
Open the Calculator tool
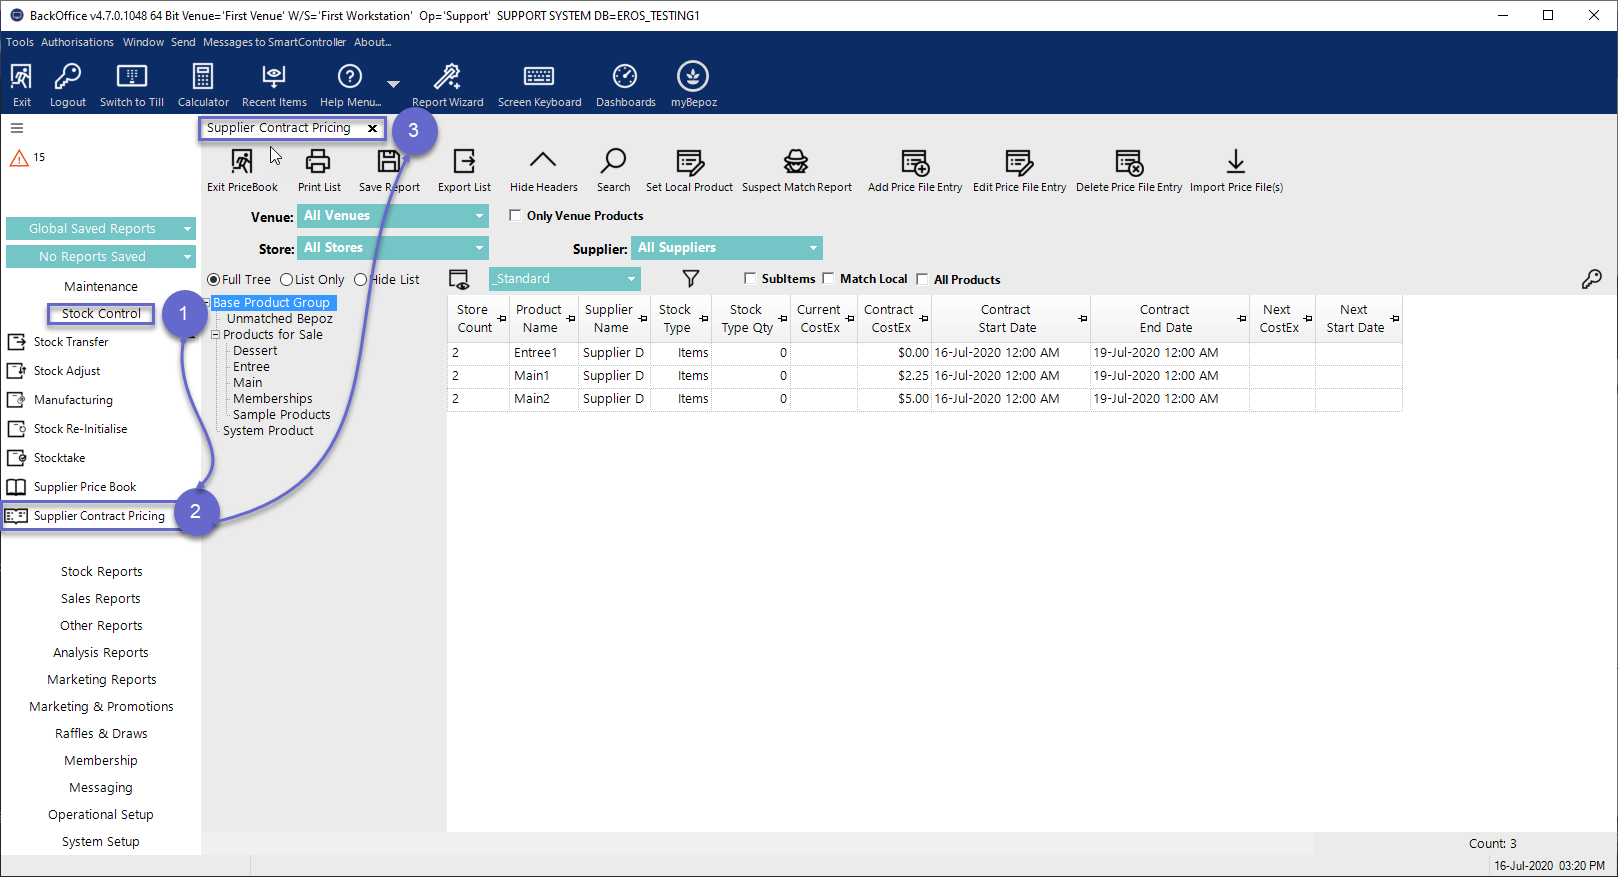203,78
